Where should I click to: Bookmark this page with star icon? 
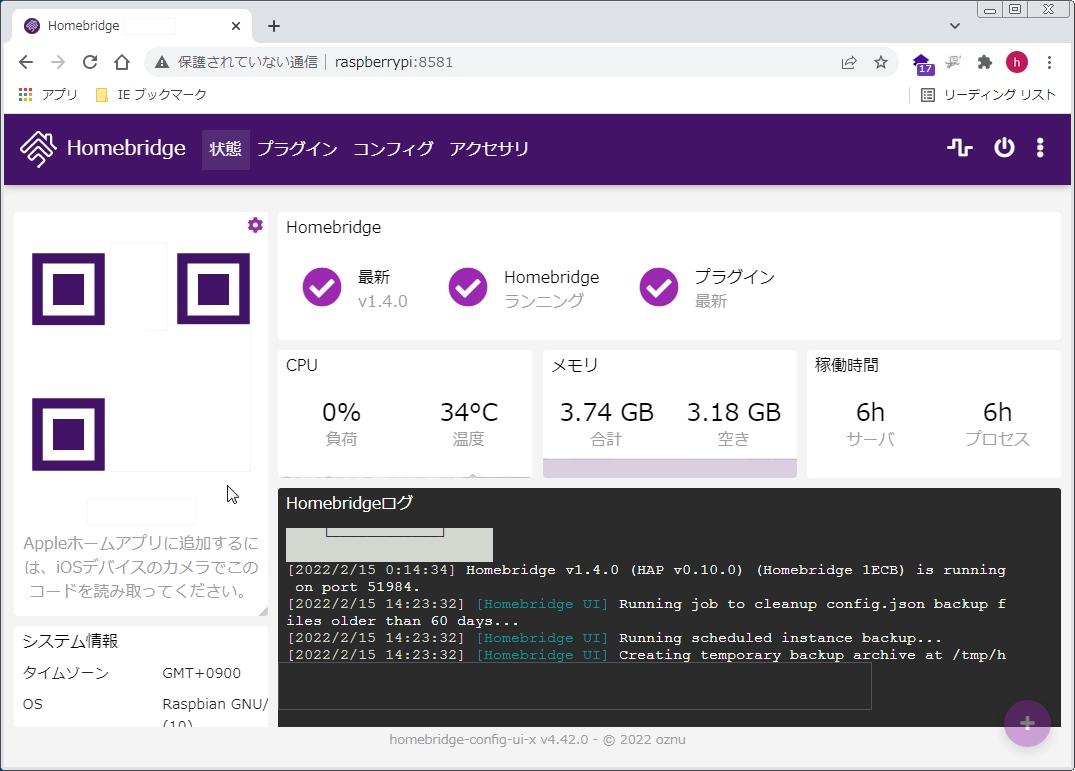[x=881, y=62]
